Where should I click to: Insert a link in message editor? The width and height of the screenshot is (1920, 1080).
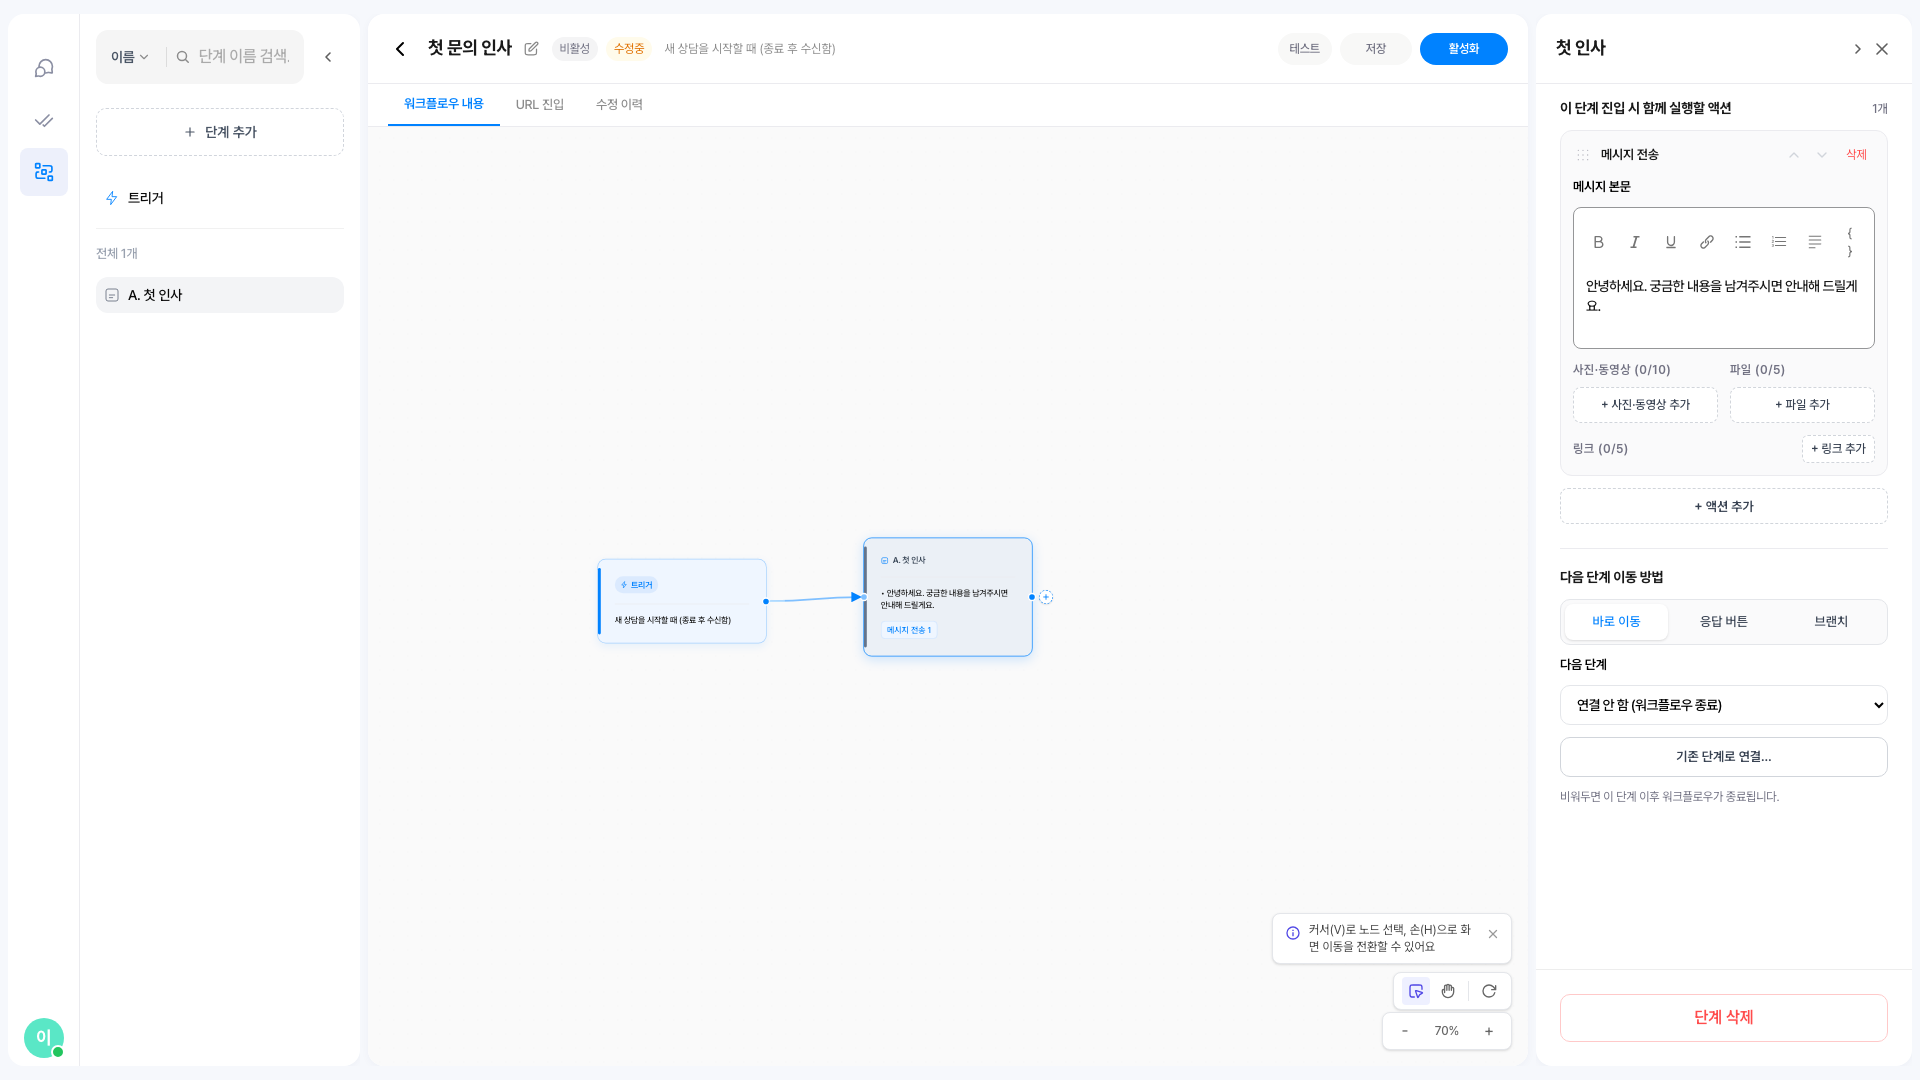click(x=1707, y=242)
